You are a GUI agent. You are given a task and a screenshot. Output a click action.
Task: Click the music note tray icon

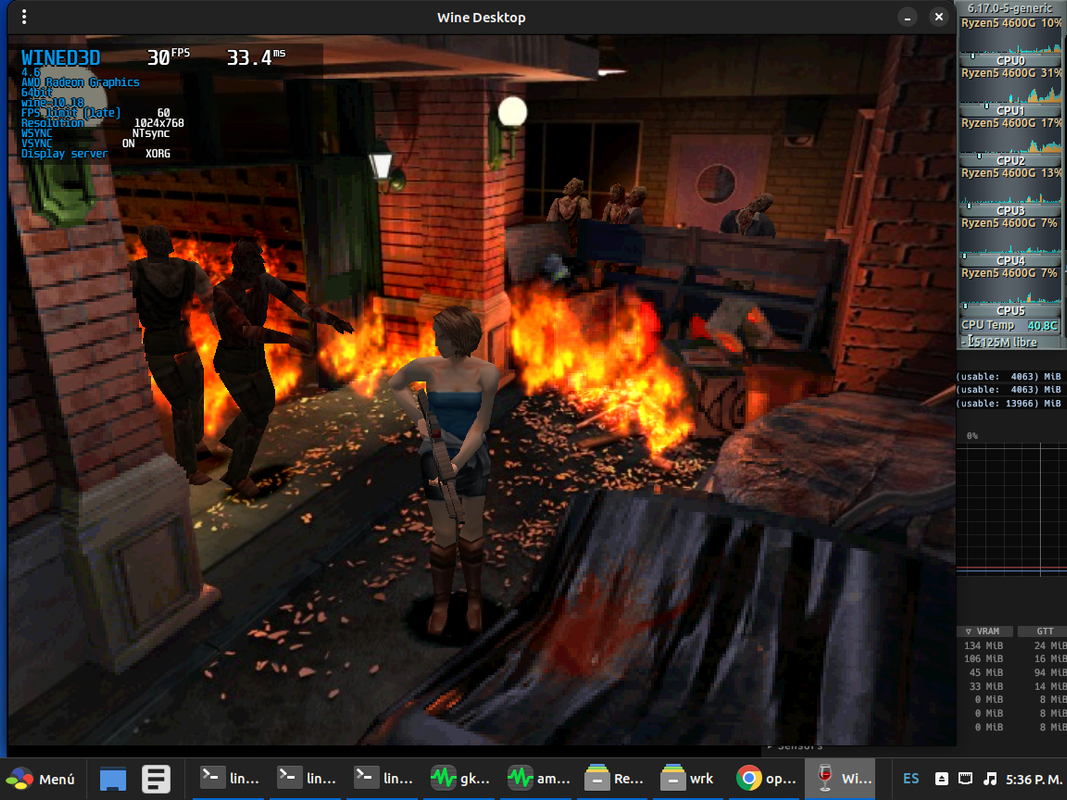(990, 779)
